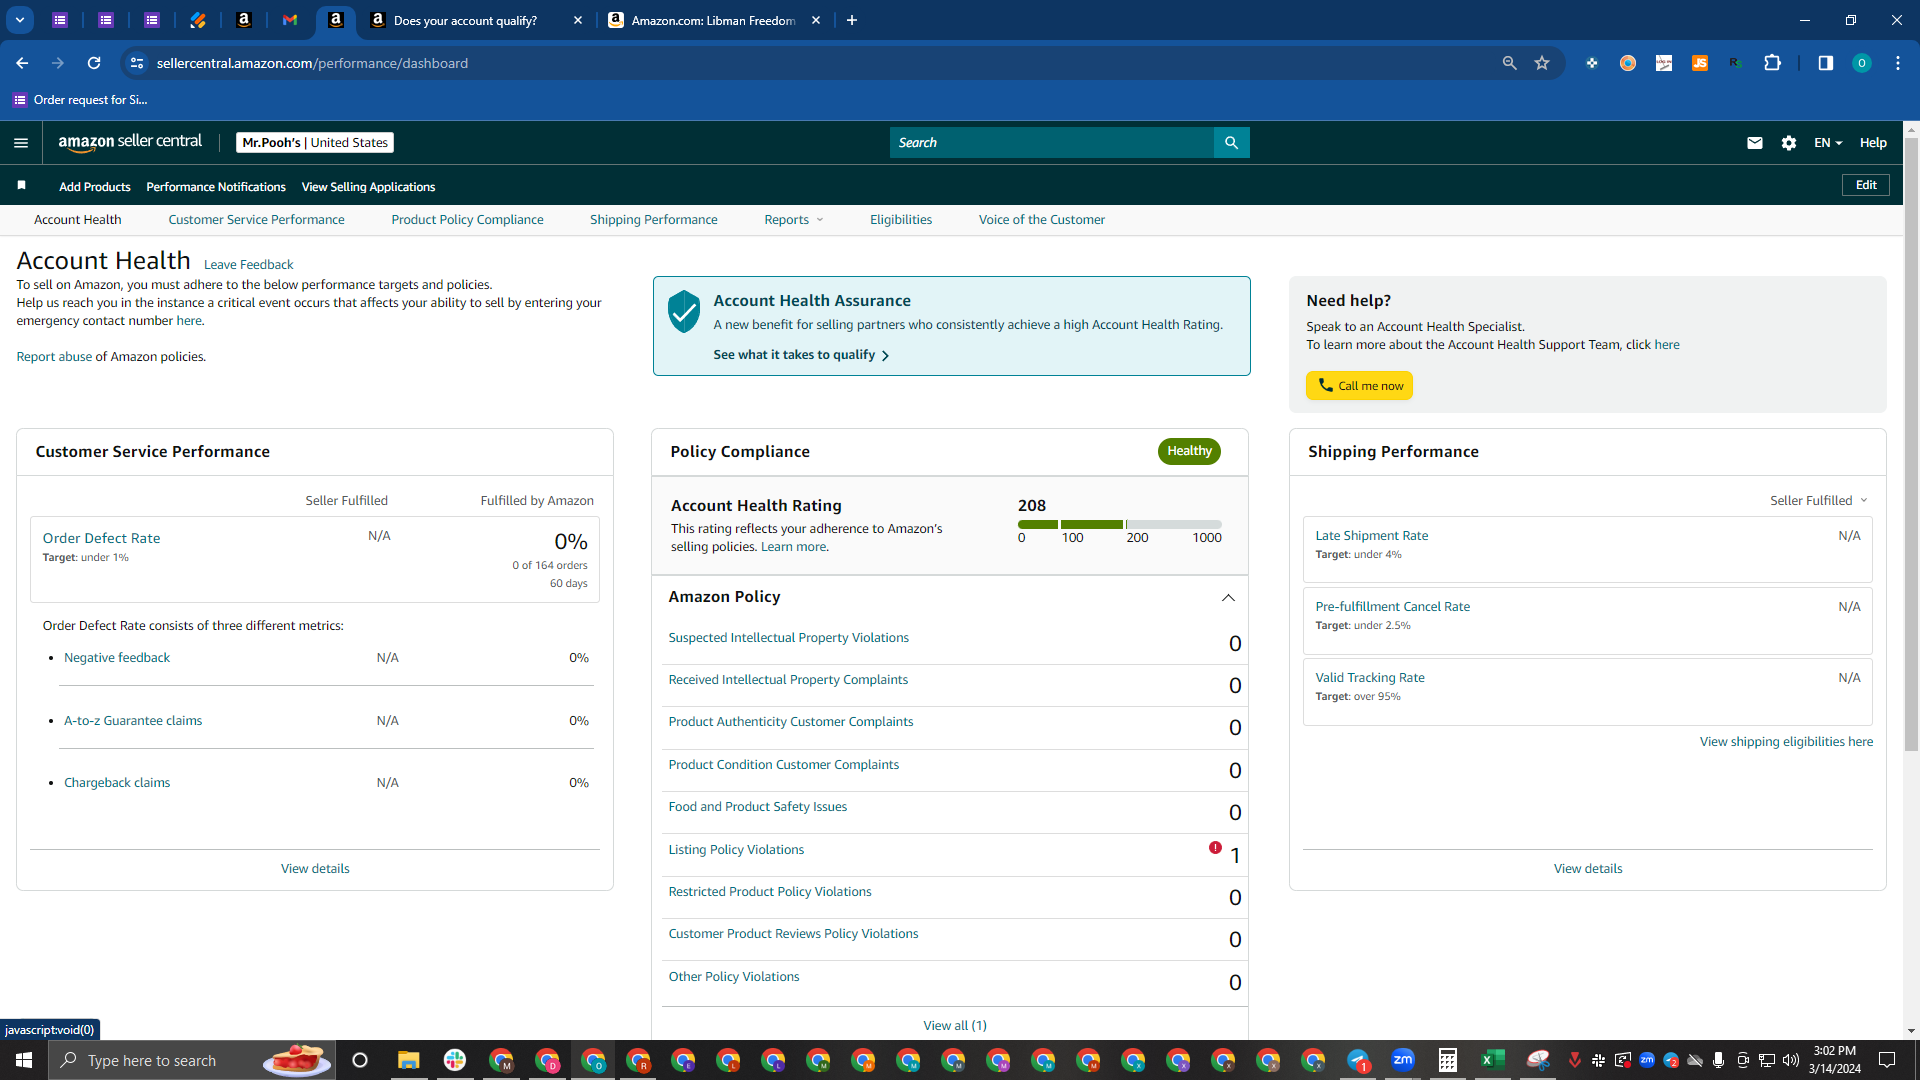Image resolution: width=1920 pixels, height=1080 pixels.
Task: Open Performance Notifications shortcut
Action: point(216,187)
